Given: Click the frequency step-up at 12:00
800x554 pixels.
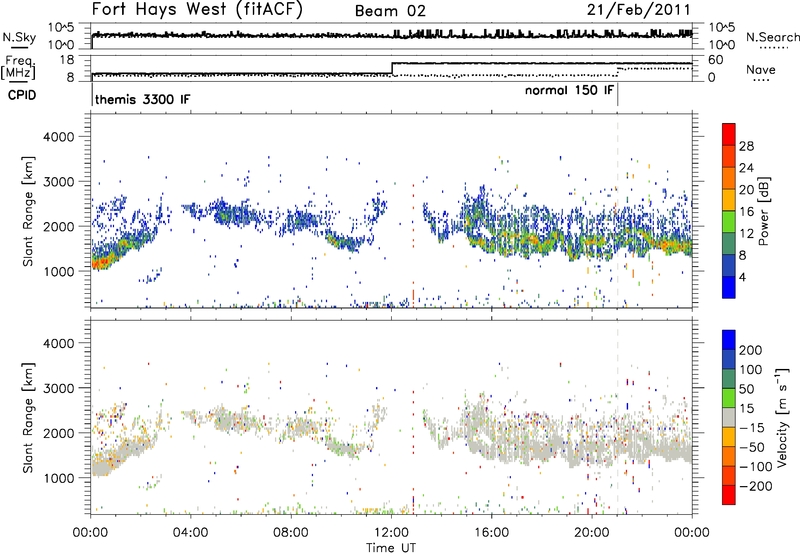Looking at the screenshot, I should coord(392,69).
